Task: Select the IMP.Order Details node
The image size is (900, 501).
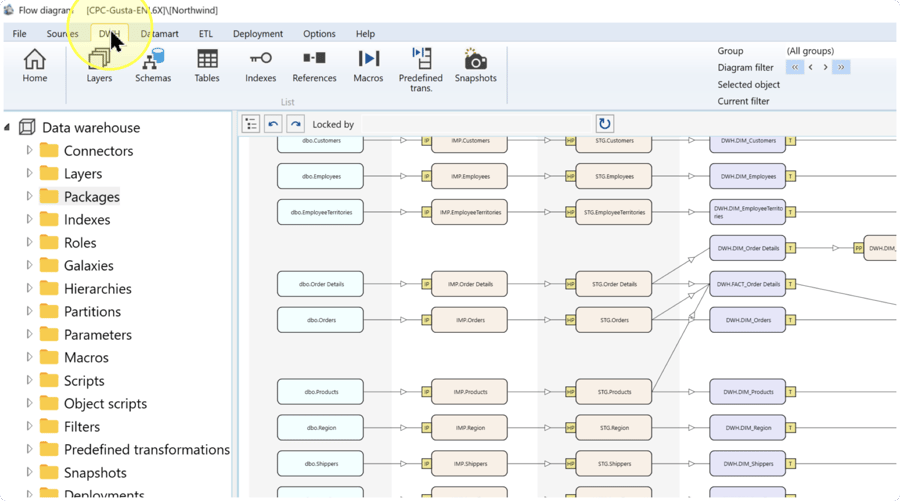Action: (470, 284)
